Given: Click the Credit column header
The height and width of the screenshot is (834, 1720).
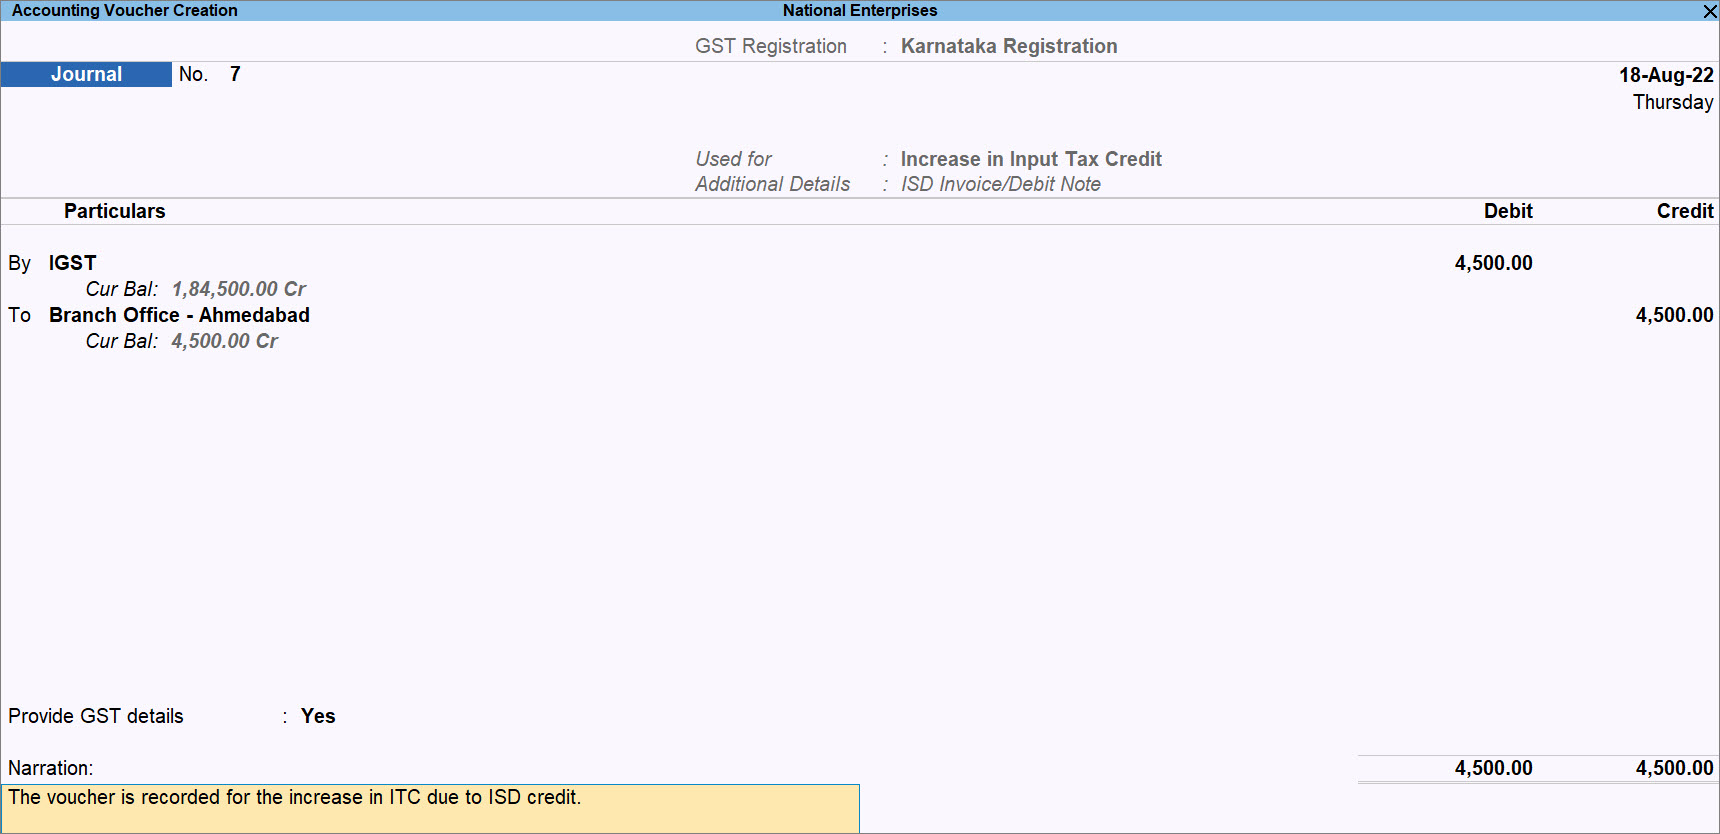Looking at the screenshot, I should (x=1685, y=211).
